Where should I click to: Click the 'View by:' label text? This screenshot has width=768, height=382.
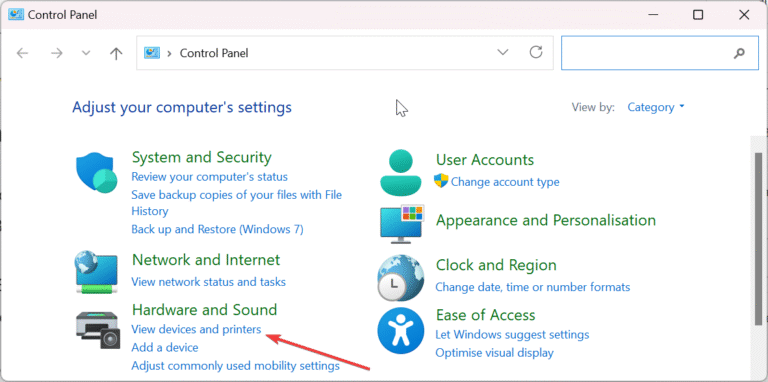pyautogui.click(x=593, y=107)
